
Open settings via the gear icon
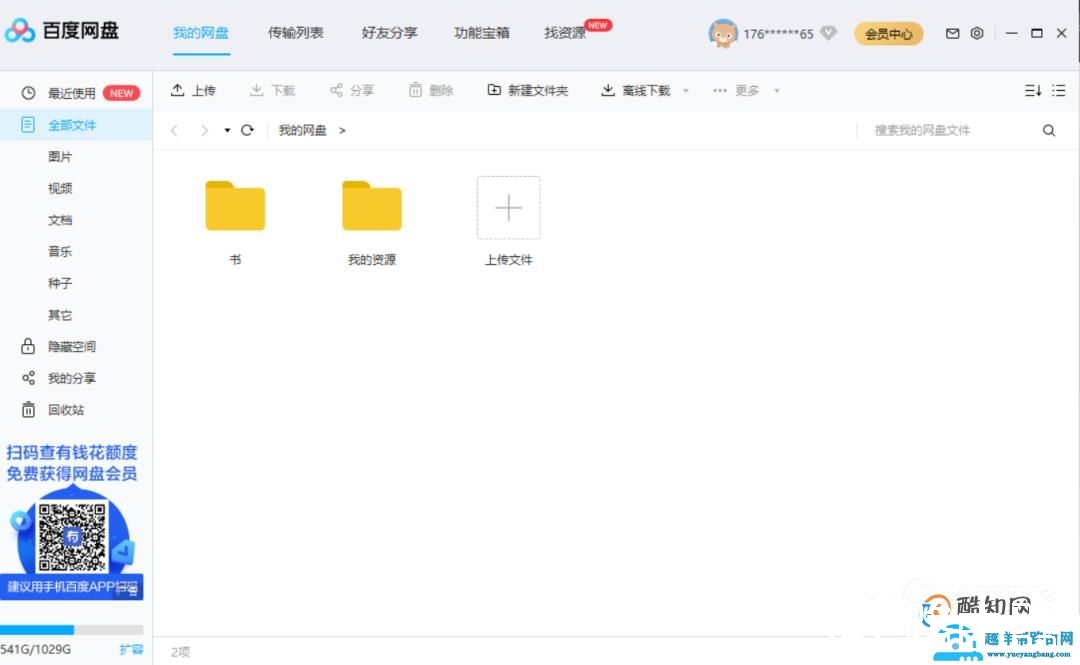point(977,33)
